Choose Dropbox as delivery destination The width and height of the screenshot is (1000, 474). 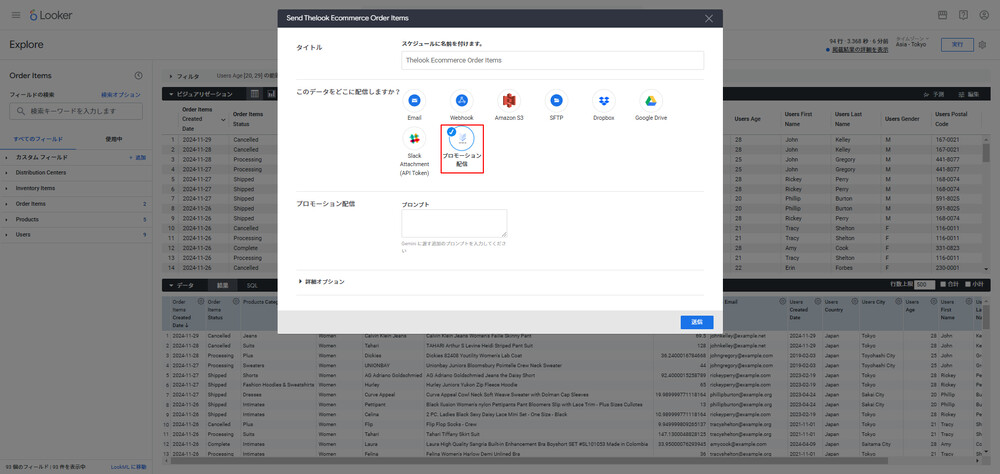[x=603, y=101]
